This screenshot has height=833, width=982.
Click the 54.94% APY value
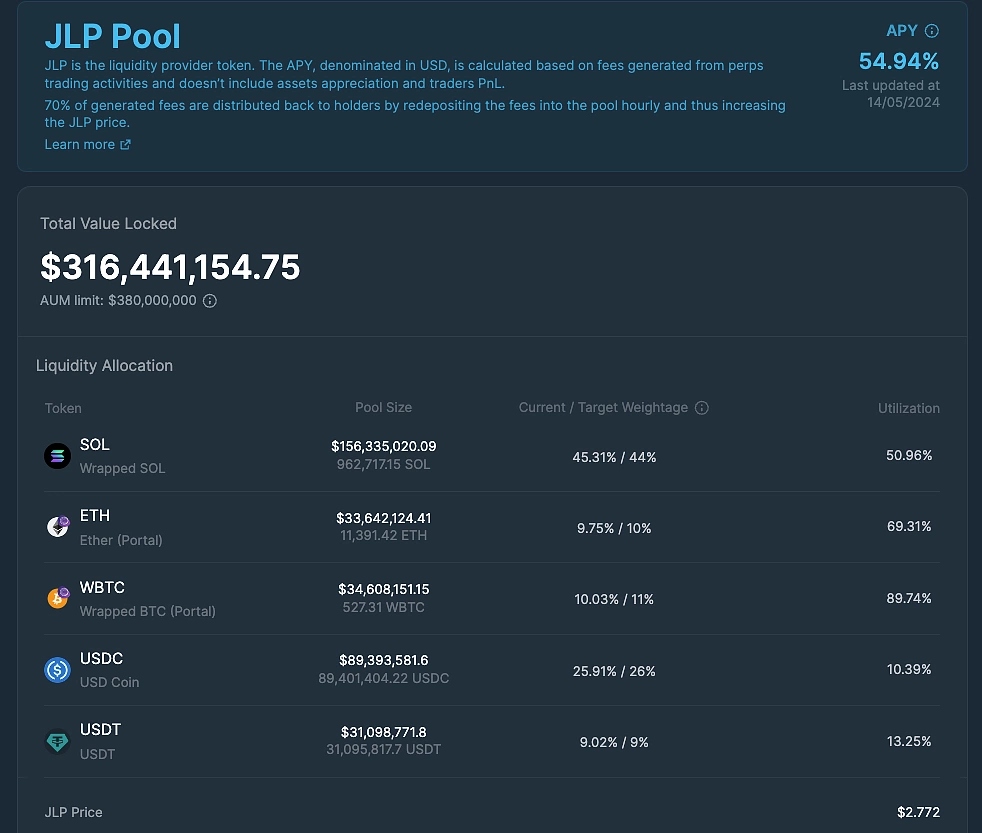point(899,61)
